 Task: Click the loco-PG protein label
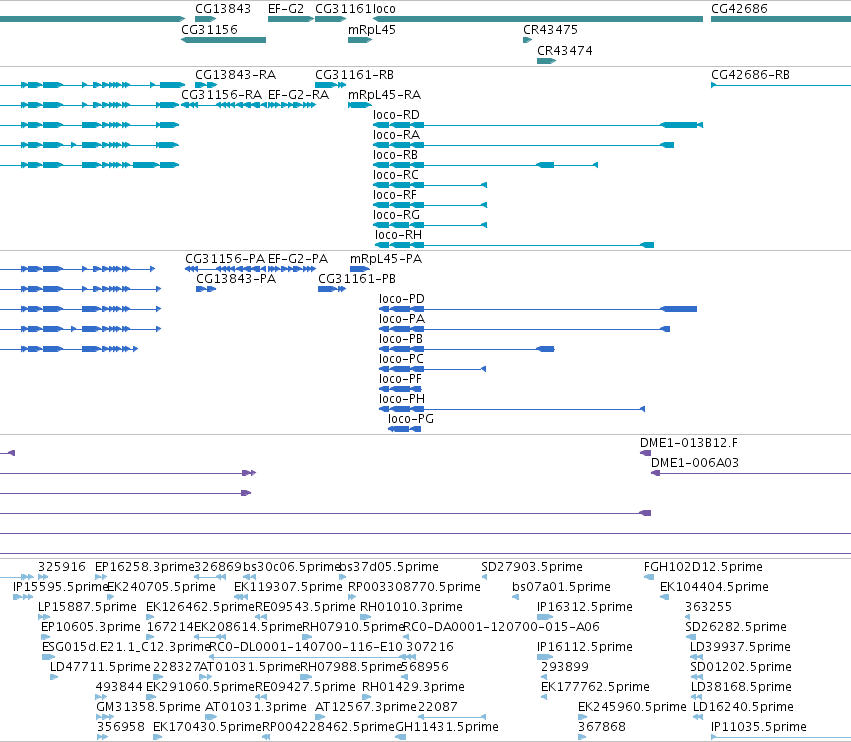pyautogui.click(x=411, y=418)
